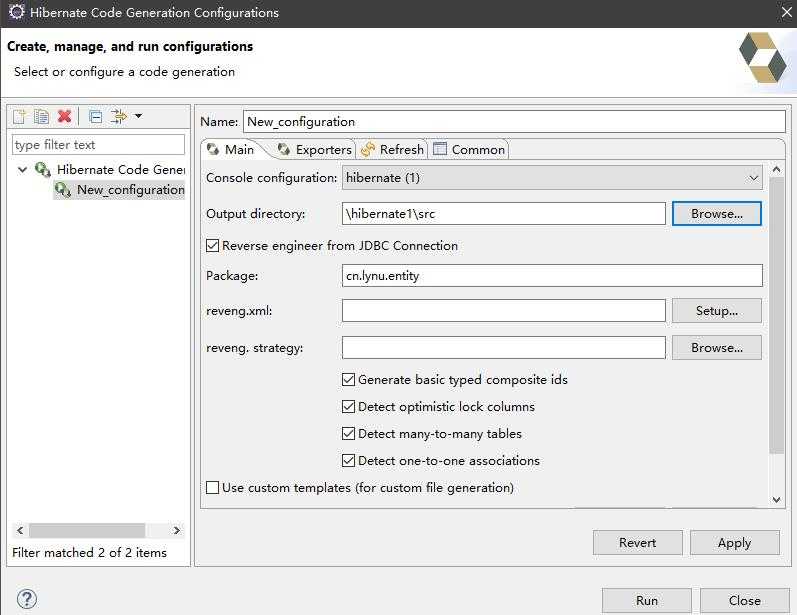The image size is (797, 615).
Task: Click the Main tab icon
Action: (x=213, y=149)
